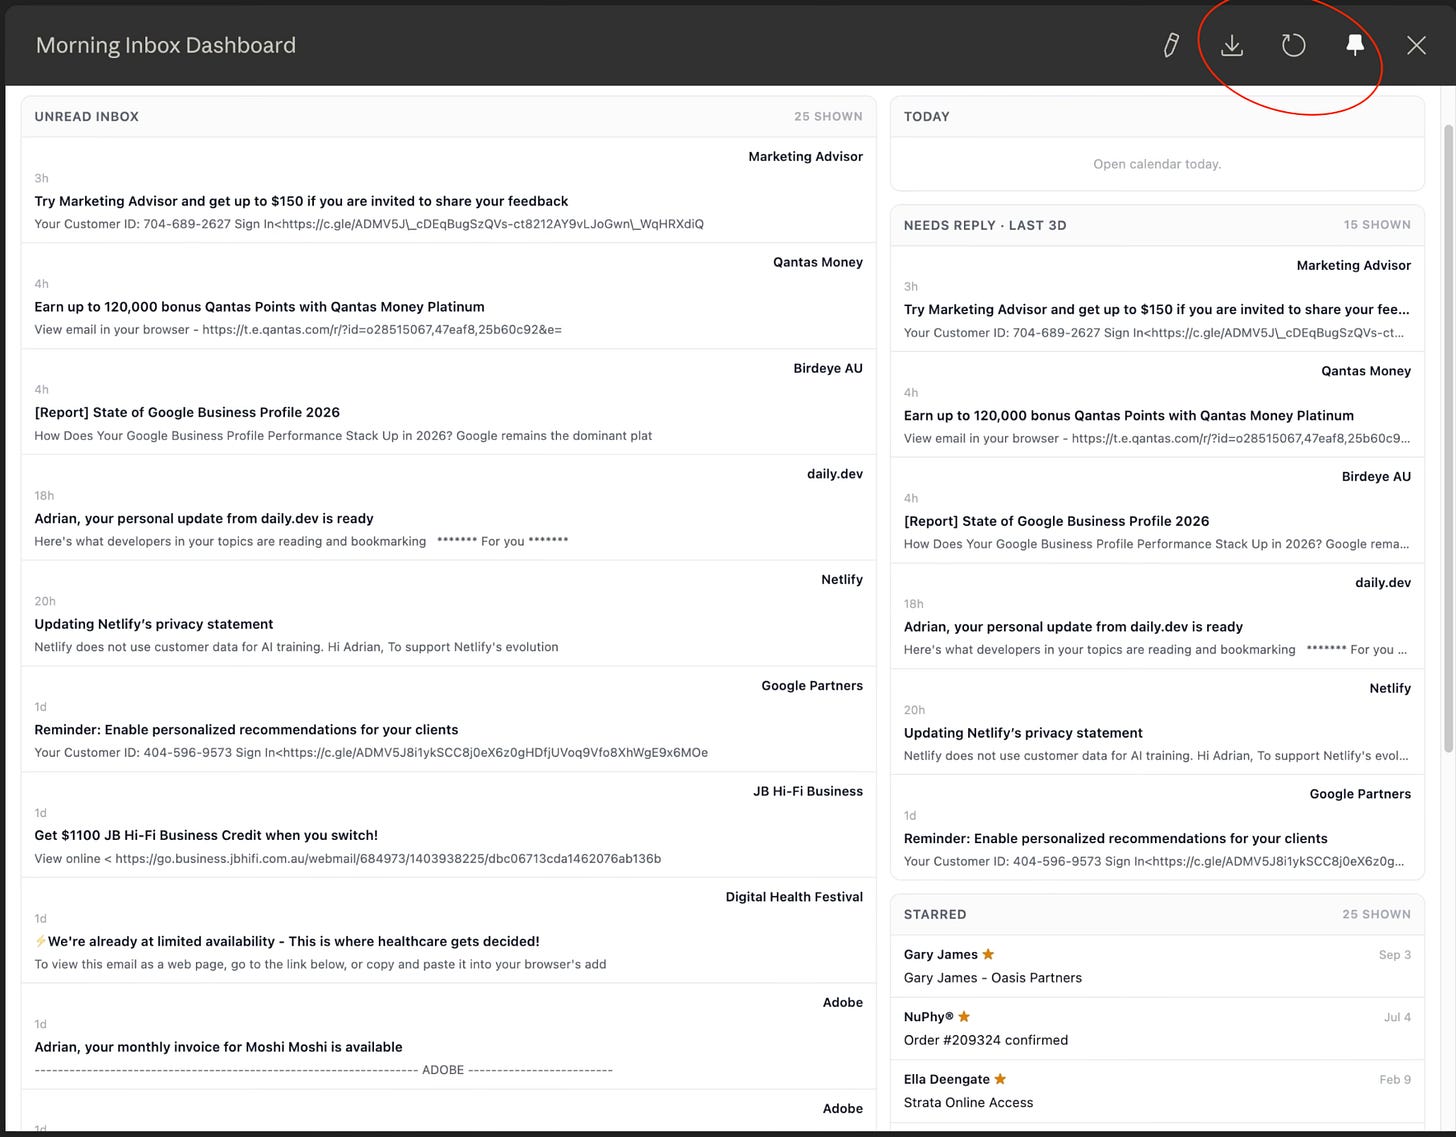Click the JB Hi-Fi 'View online' preview line
Viewport: 1456px width, 1137px height.
(x=348, y=859)
